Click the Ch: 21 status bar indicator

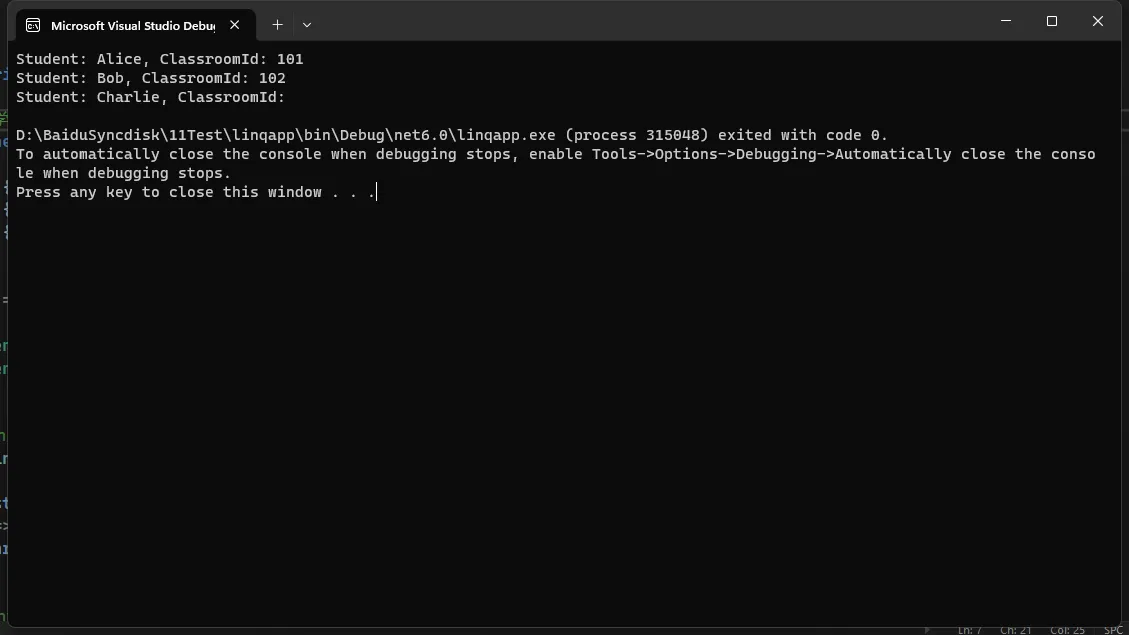pyautogui.click(x=1015, y=630)
